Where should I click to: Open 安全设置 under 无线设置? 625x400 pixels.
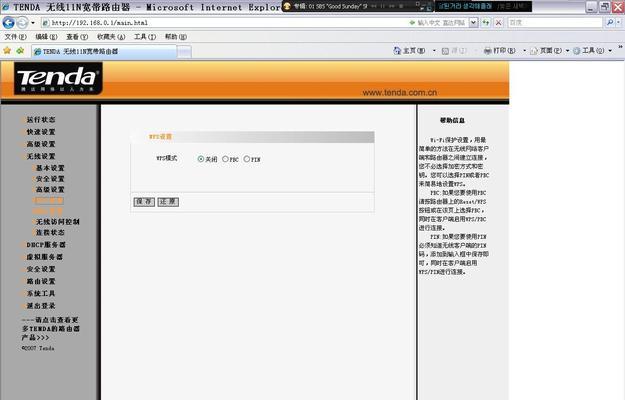(50, 179)
